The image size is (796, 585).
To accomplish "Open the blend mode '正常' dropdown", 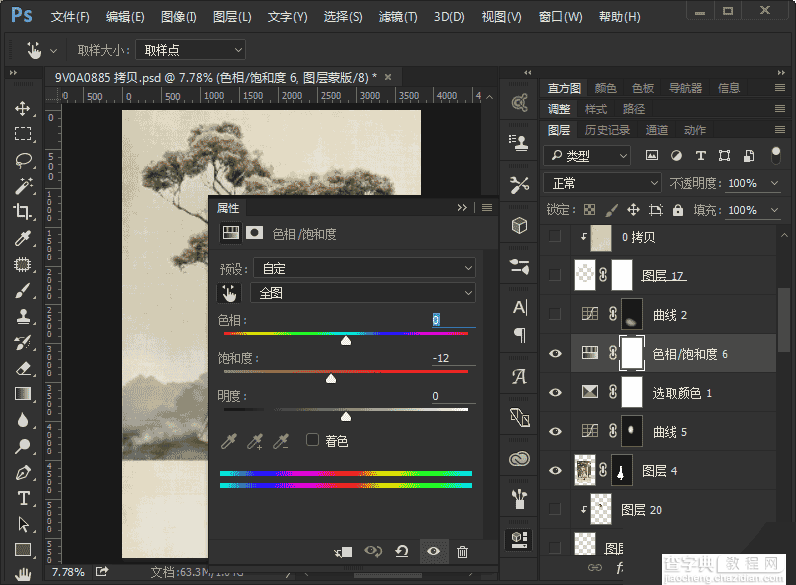I will click(602, 183).
